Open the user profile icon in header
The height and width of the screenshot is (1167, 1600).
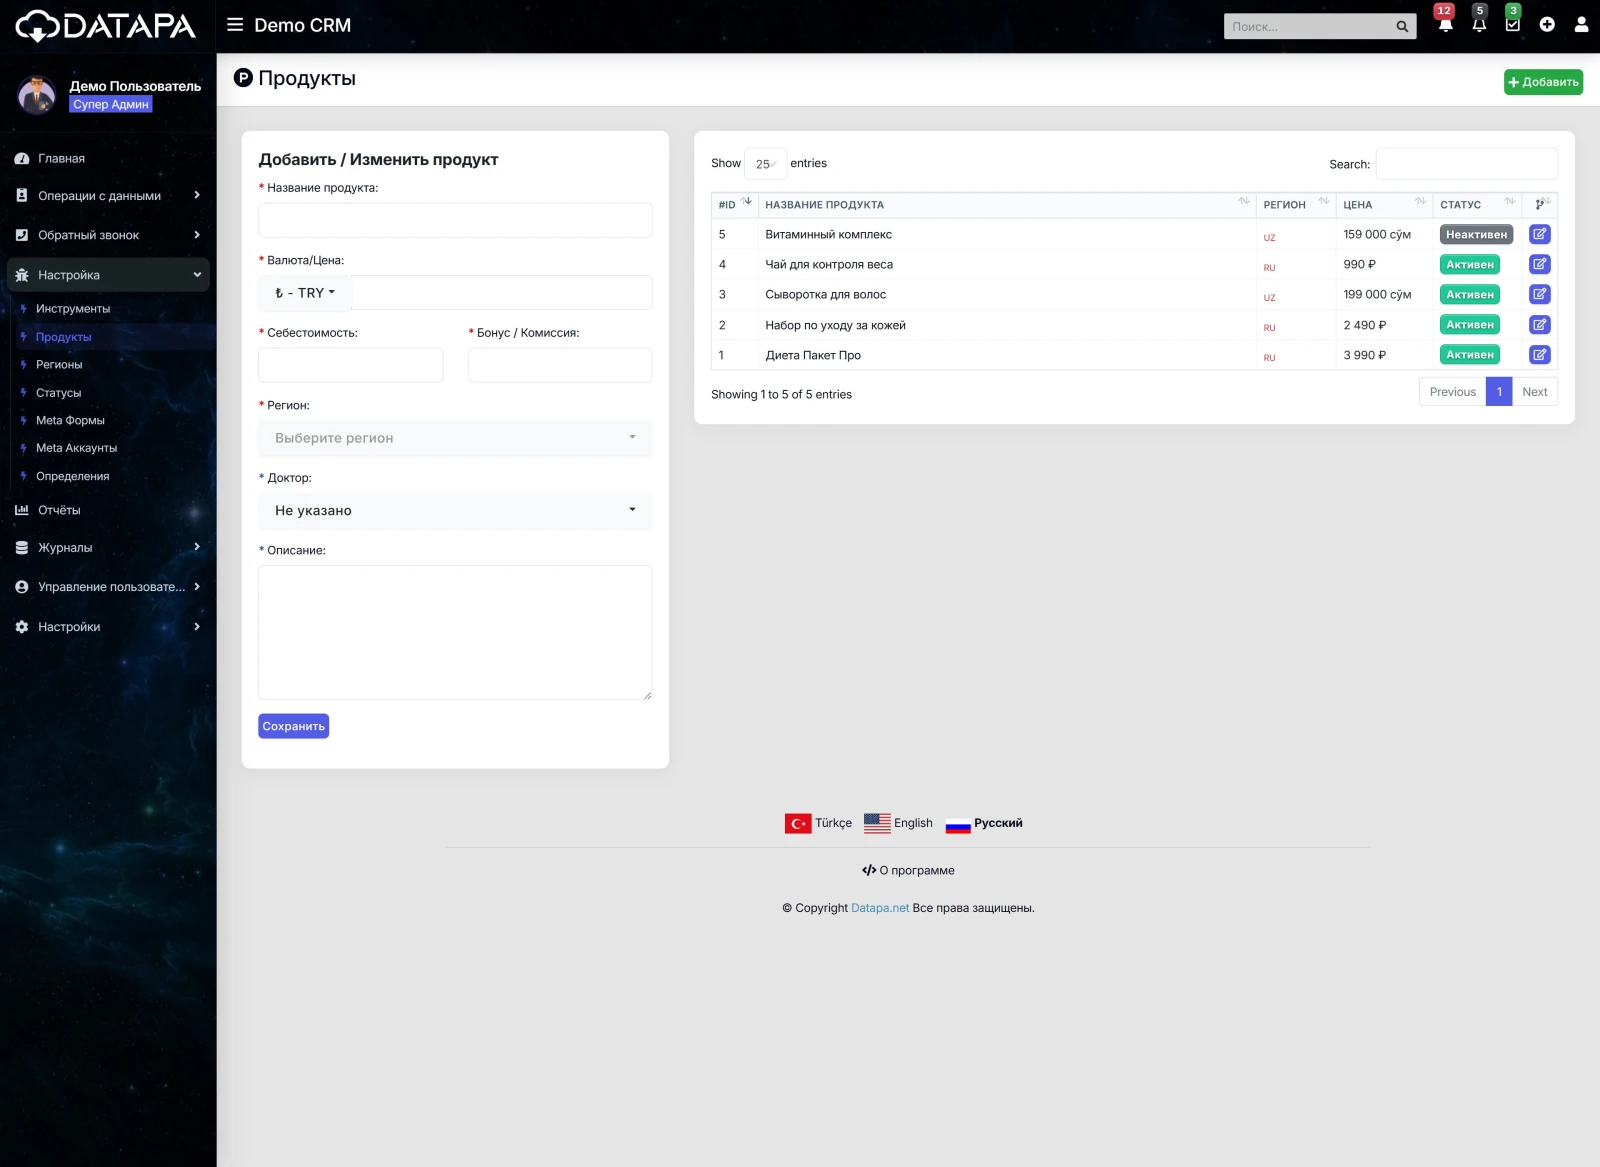[1581, 25]
